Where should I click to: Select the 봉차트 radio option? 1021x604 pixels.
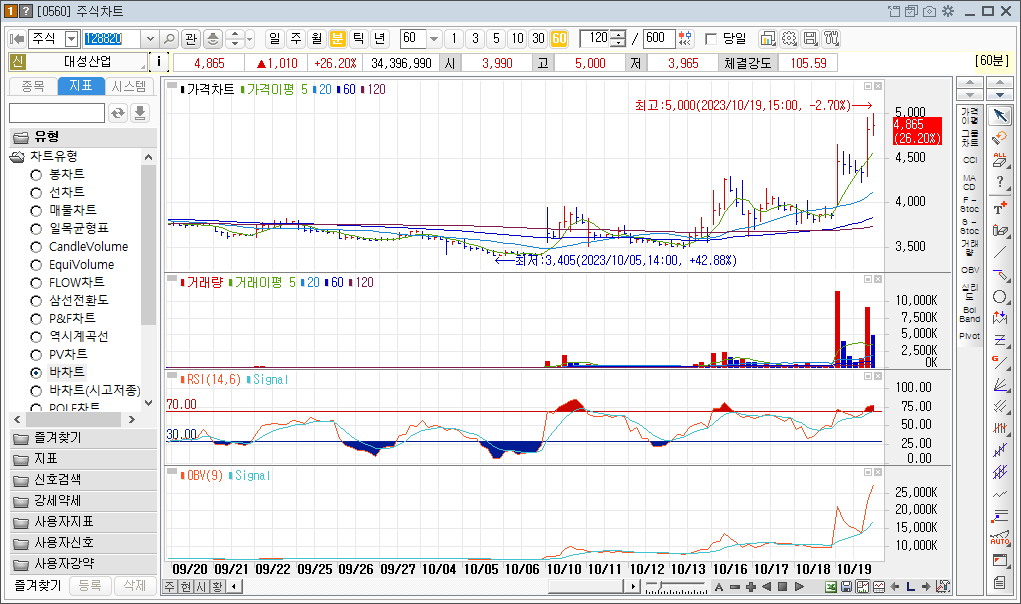tap(36, 174)
